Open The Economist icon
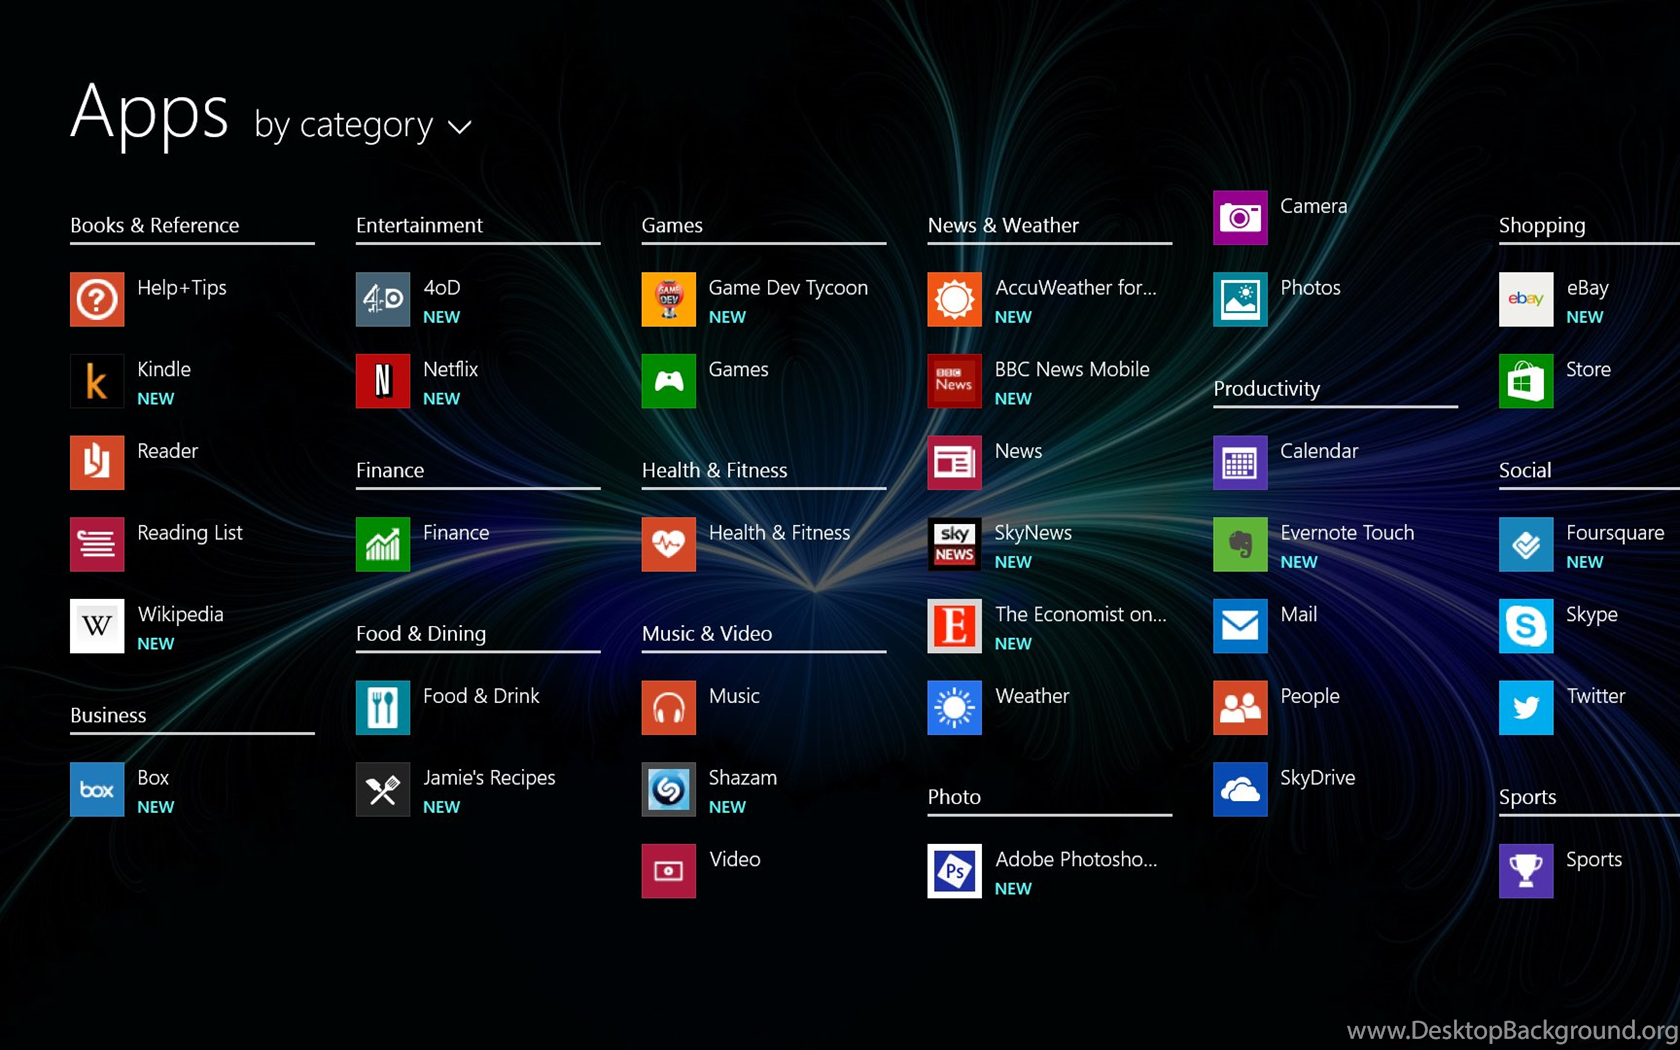This screenshot has height=1050, width=1680. pyautogui.click(x=955, y=626)
